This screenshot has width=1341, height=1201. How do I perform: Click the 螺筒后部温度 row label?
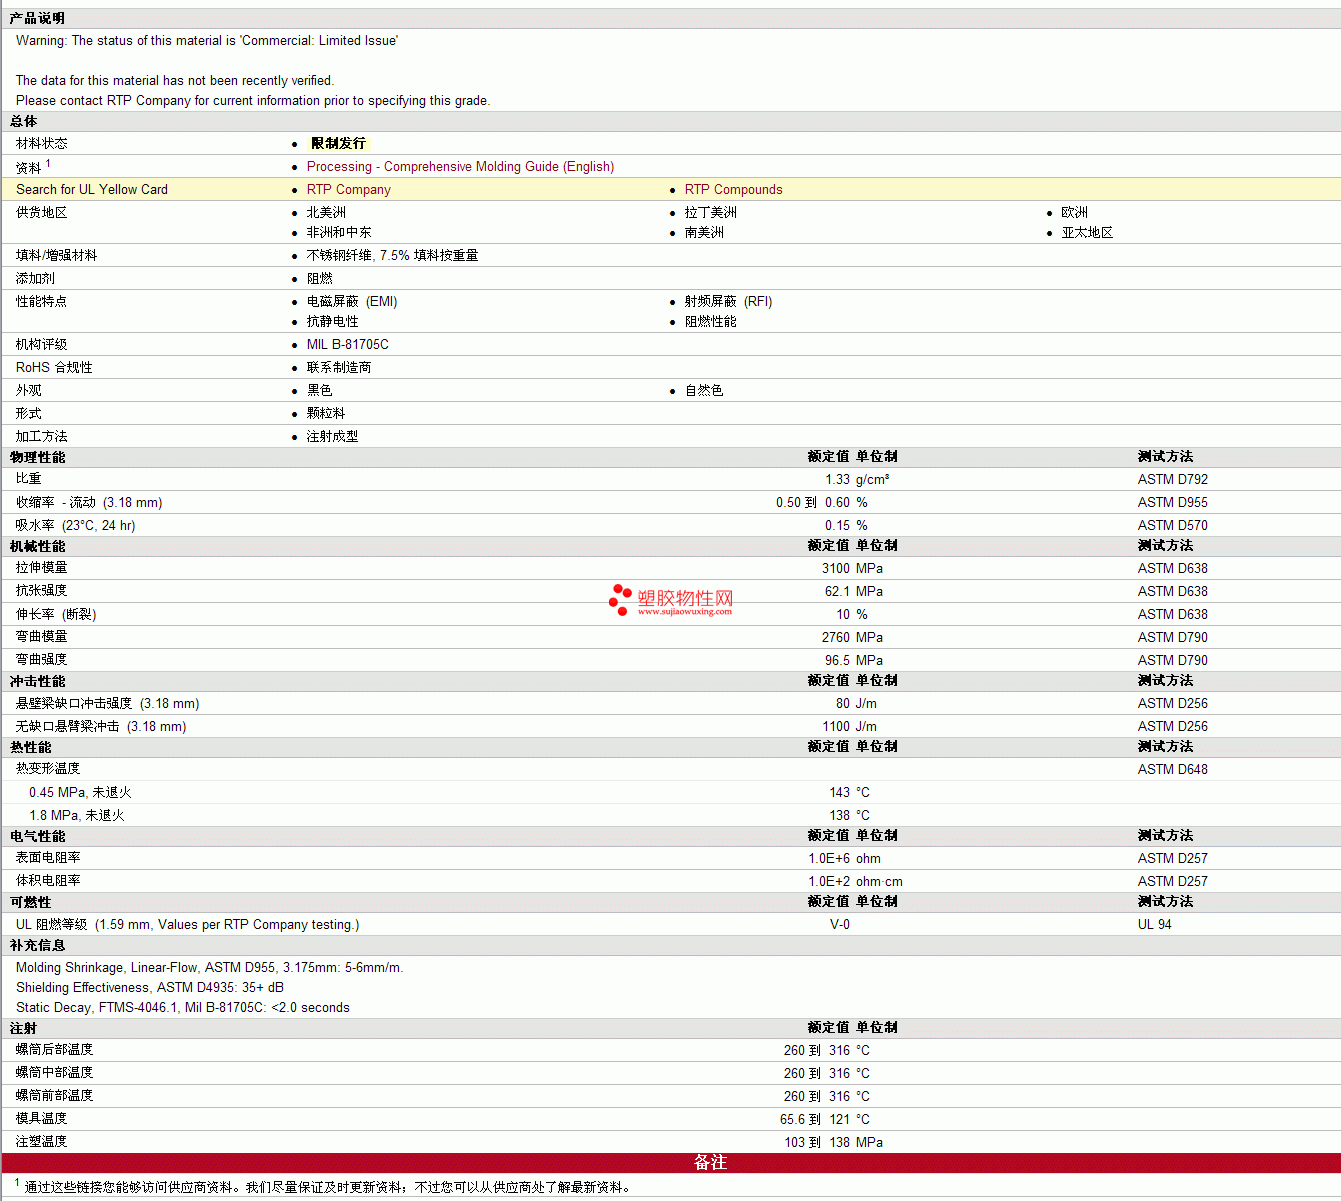point(55,1050)
